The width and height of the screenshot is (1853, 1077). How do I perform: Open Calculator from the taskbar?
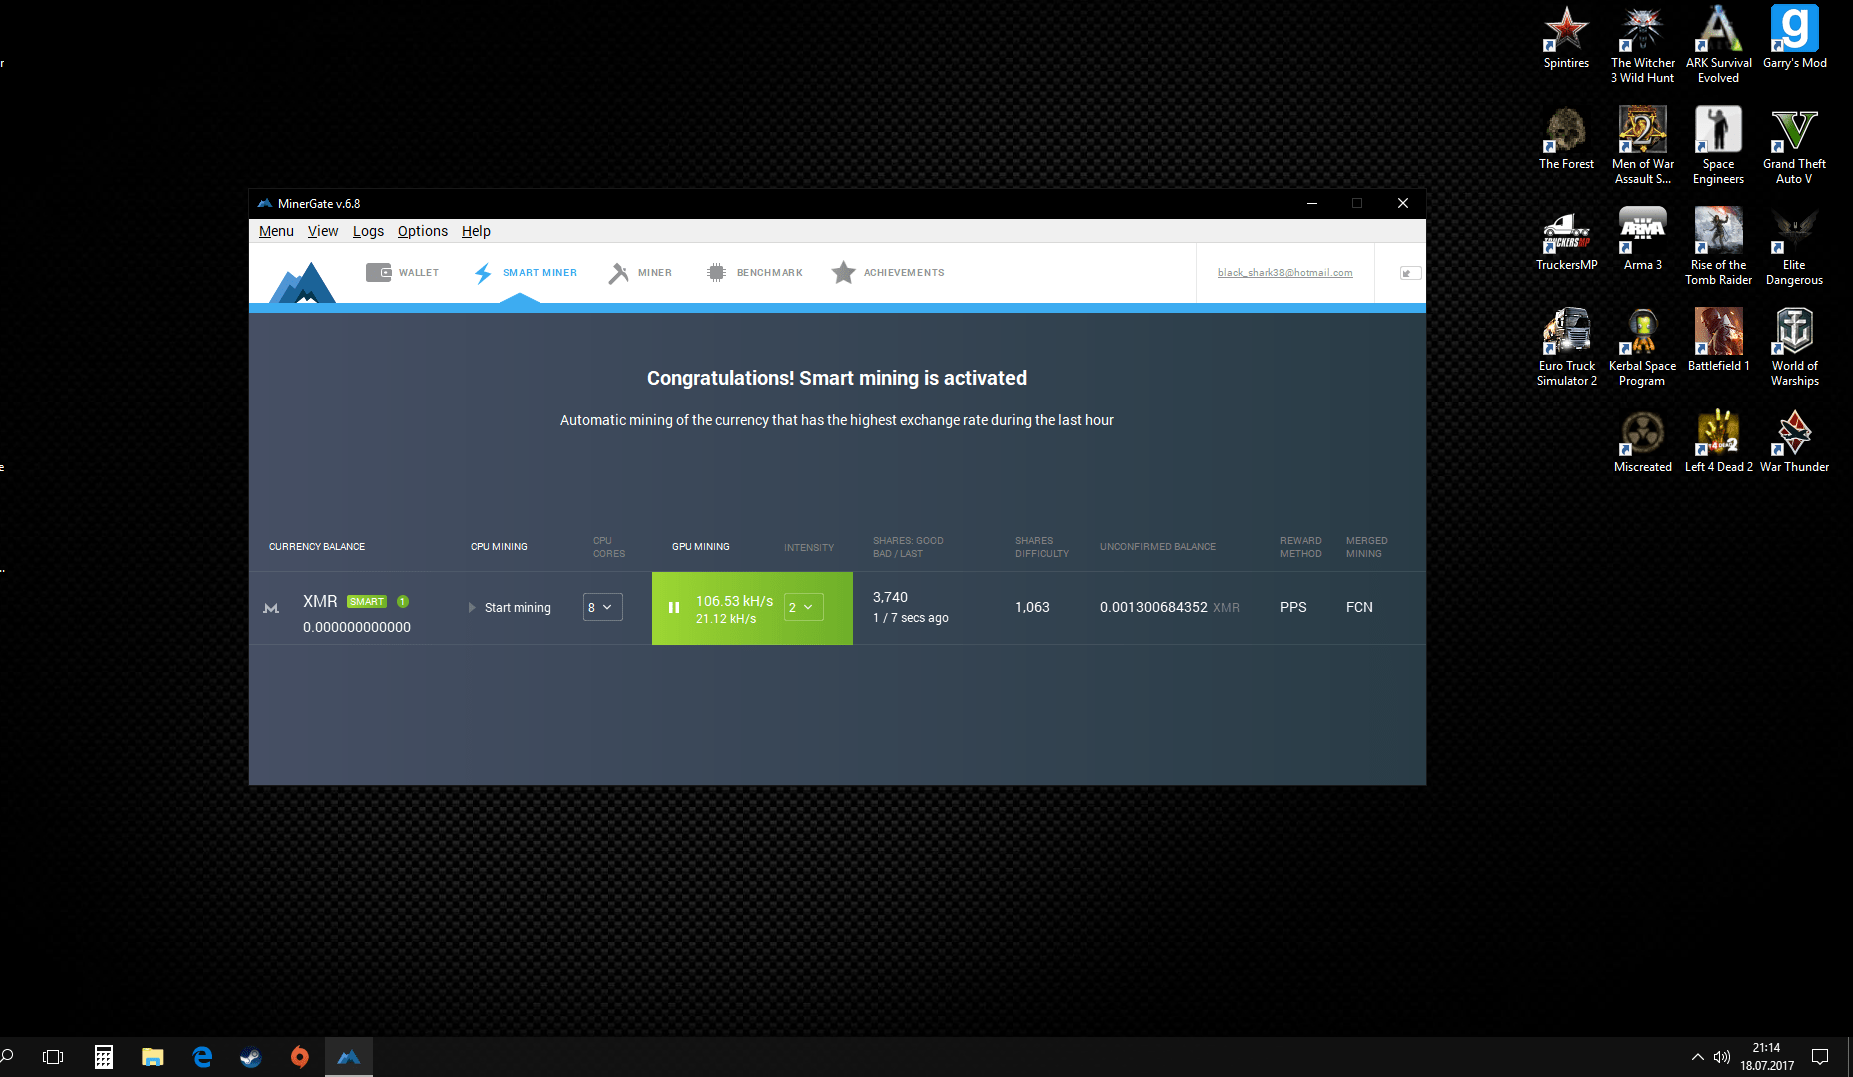coord(103,1057)
